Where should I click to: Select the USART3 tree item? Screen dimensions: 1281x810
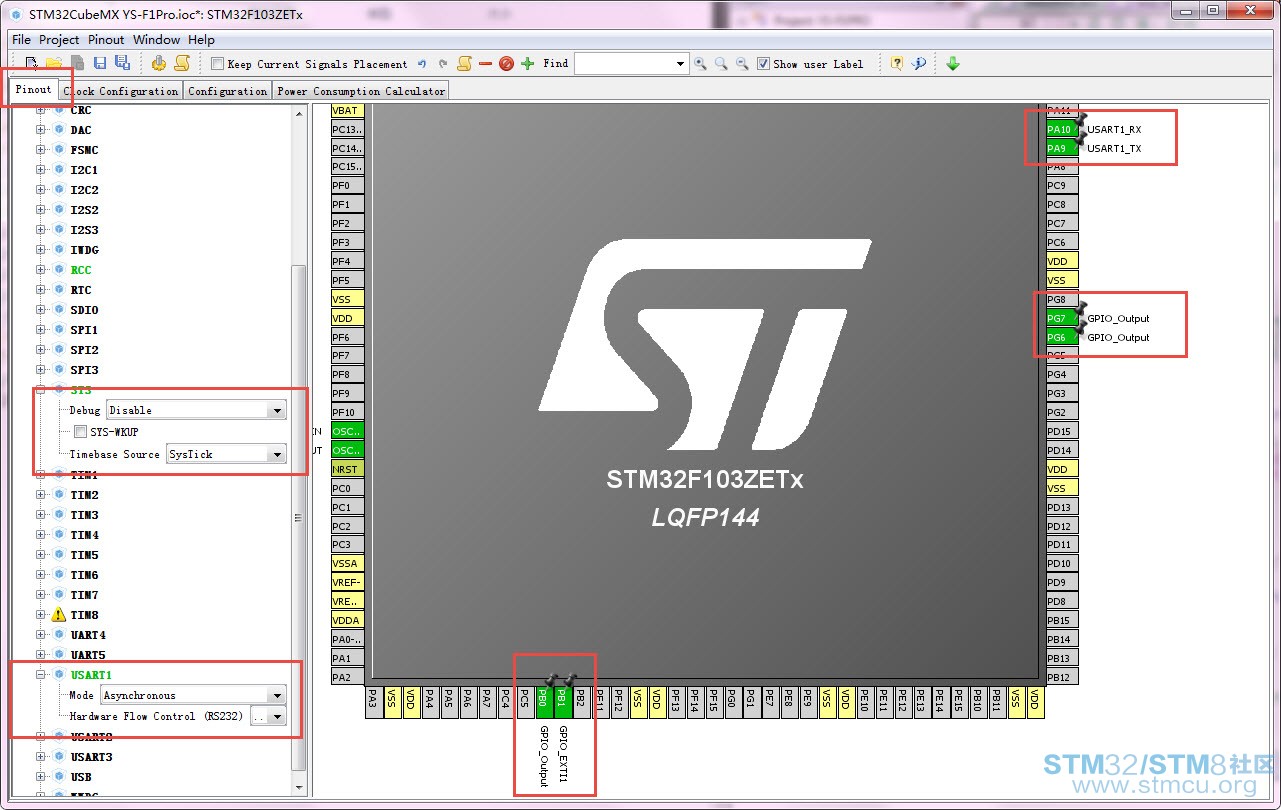coord(91,757)
